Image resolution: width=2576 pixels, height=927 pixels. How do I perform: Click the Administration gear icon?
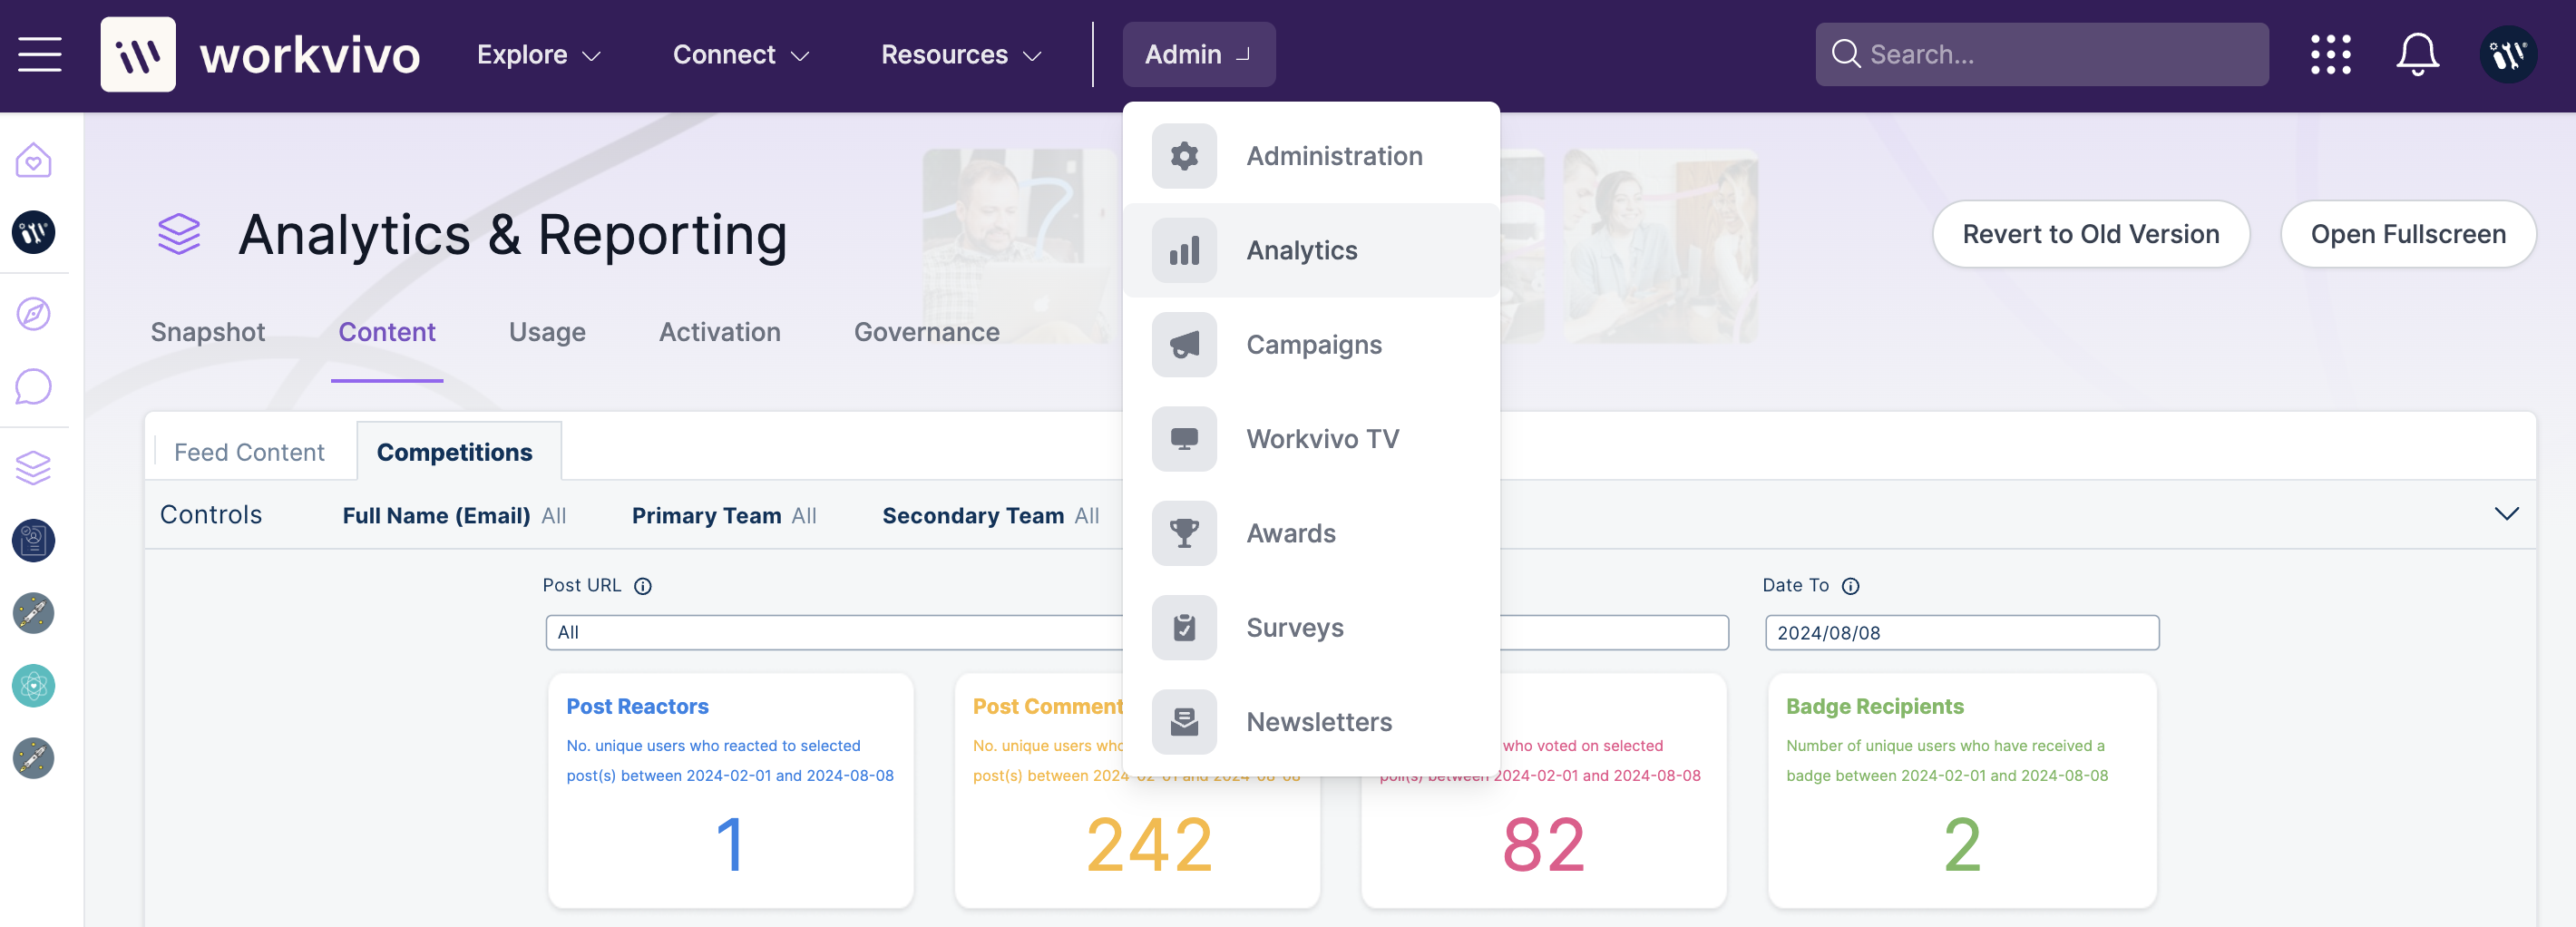[x=1184, y=156]
